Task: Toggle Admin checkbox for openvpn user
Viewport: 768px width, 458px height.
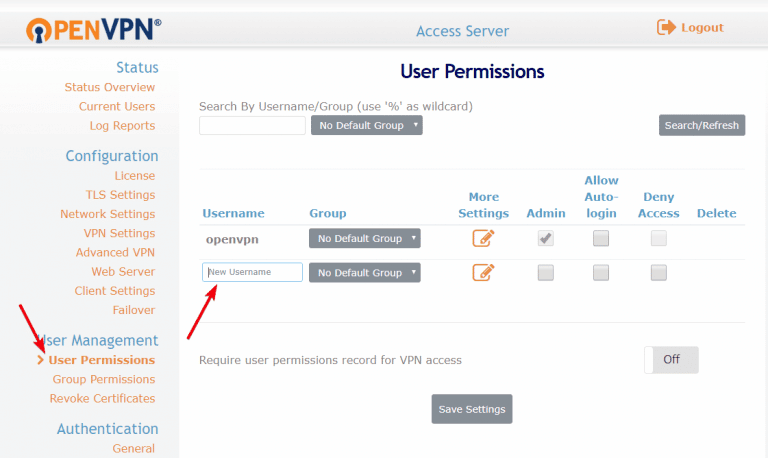Action: point(546,239)
